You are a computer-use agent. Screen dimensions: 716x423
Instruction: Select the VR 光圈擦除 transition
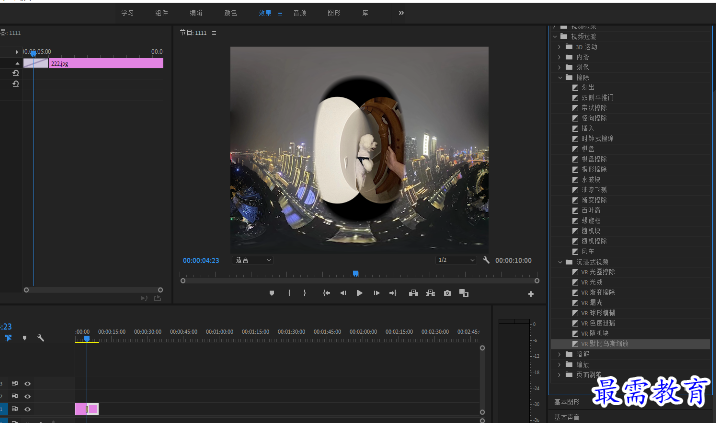[x=598, y=272]
